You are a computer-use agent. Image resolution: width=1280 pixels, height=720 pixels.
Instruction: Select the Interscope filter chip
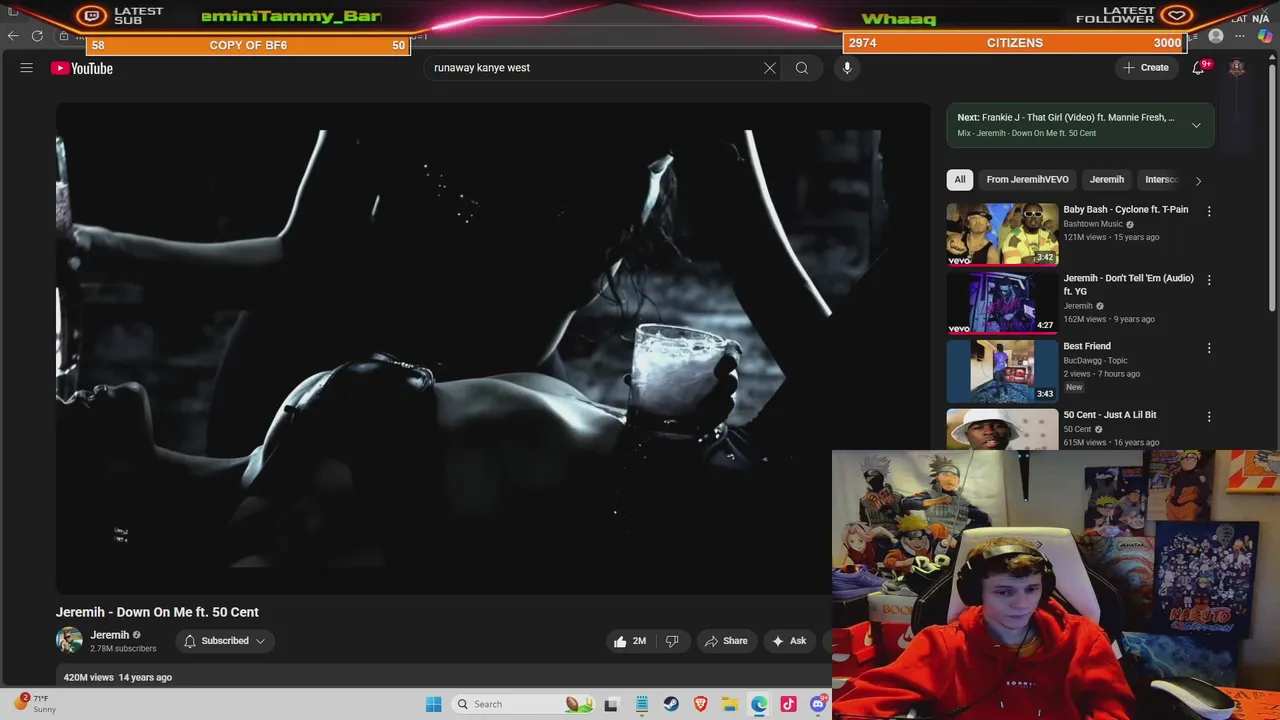(x=1162, y=179)
